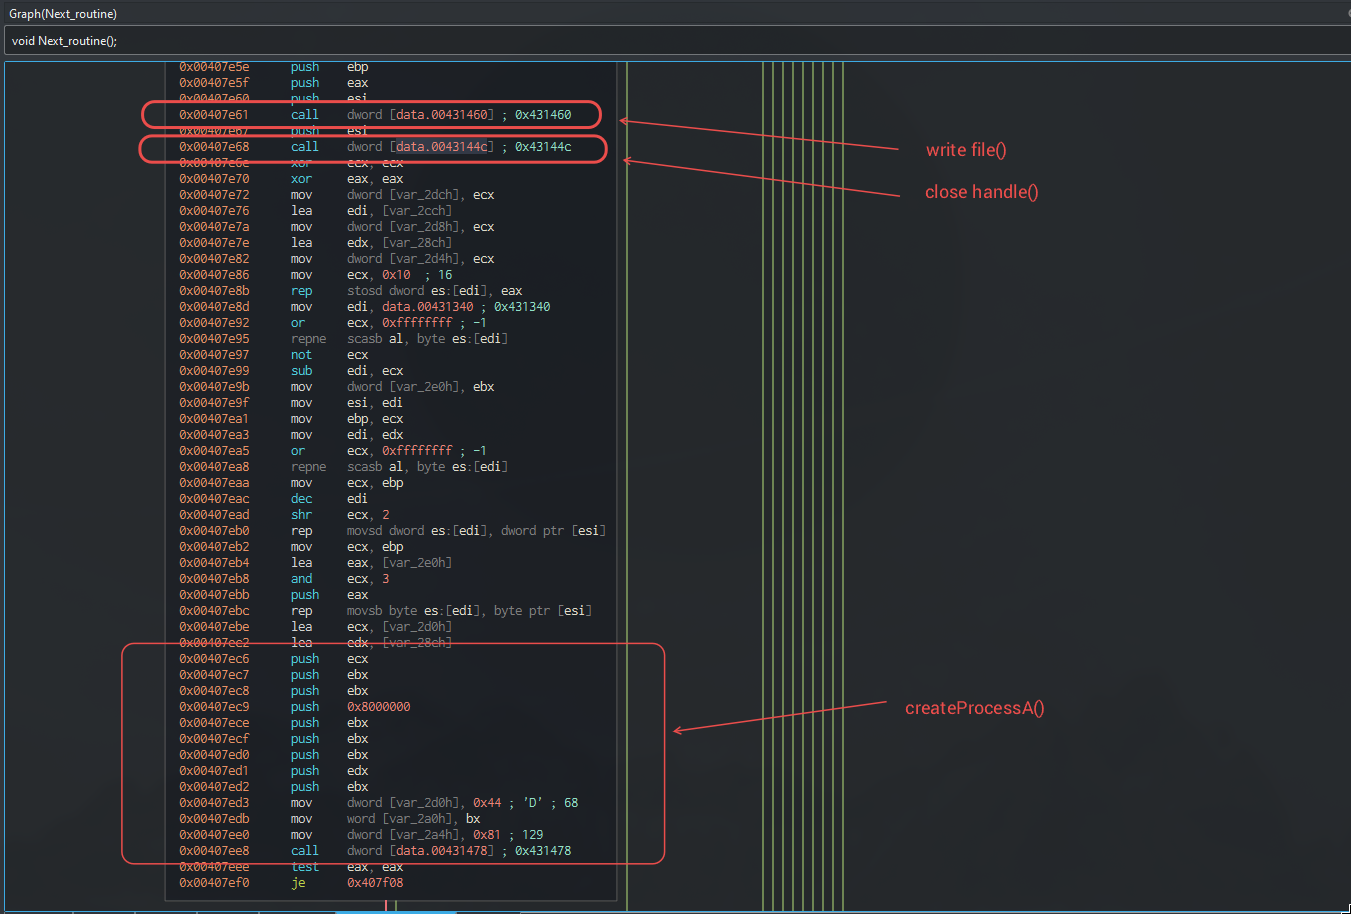
Task: Select the address 0x00407eb2
Action: pyautogui.click(x=214, y=547)
